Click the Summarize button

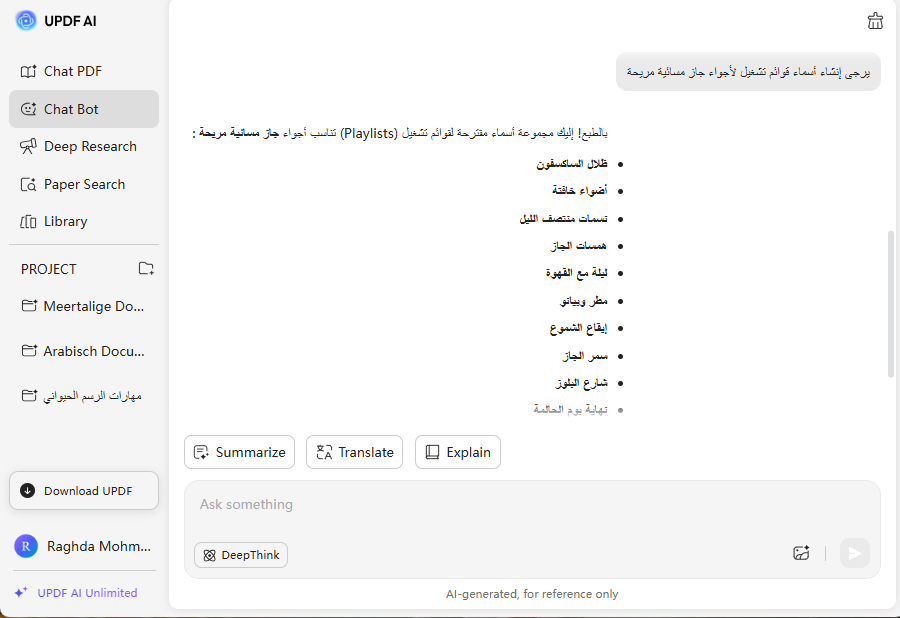(x=240, y=452)
